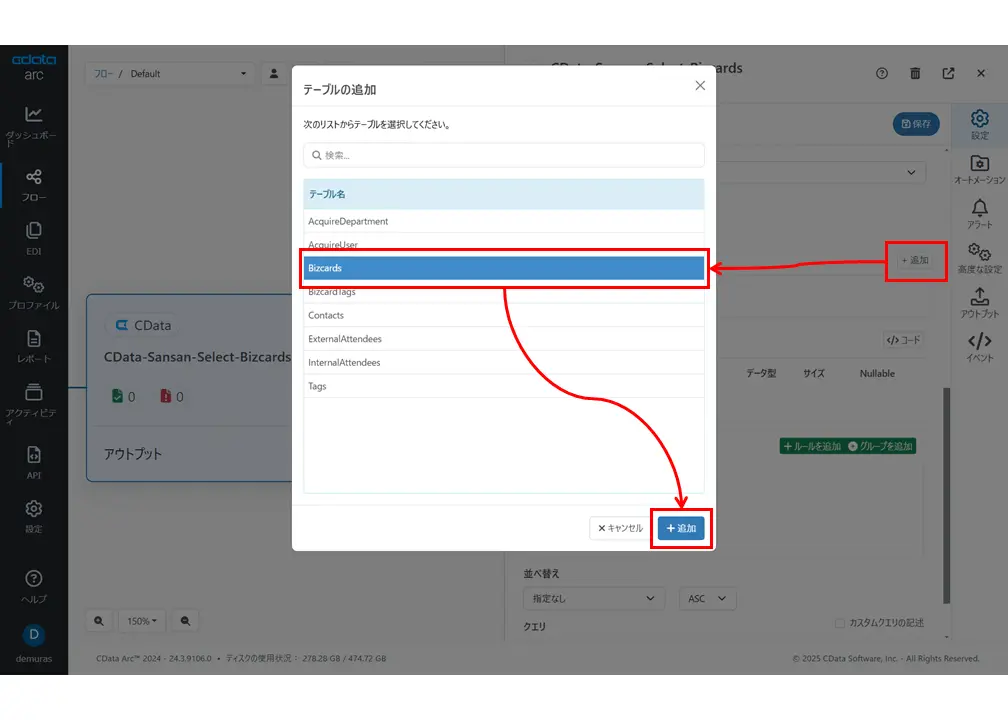Click the Cancel button in dialog
Image resolution: width=1008 pixels, height=720 pixels.
[620, 528]
